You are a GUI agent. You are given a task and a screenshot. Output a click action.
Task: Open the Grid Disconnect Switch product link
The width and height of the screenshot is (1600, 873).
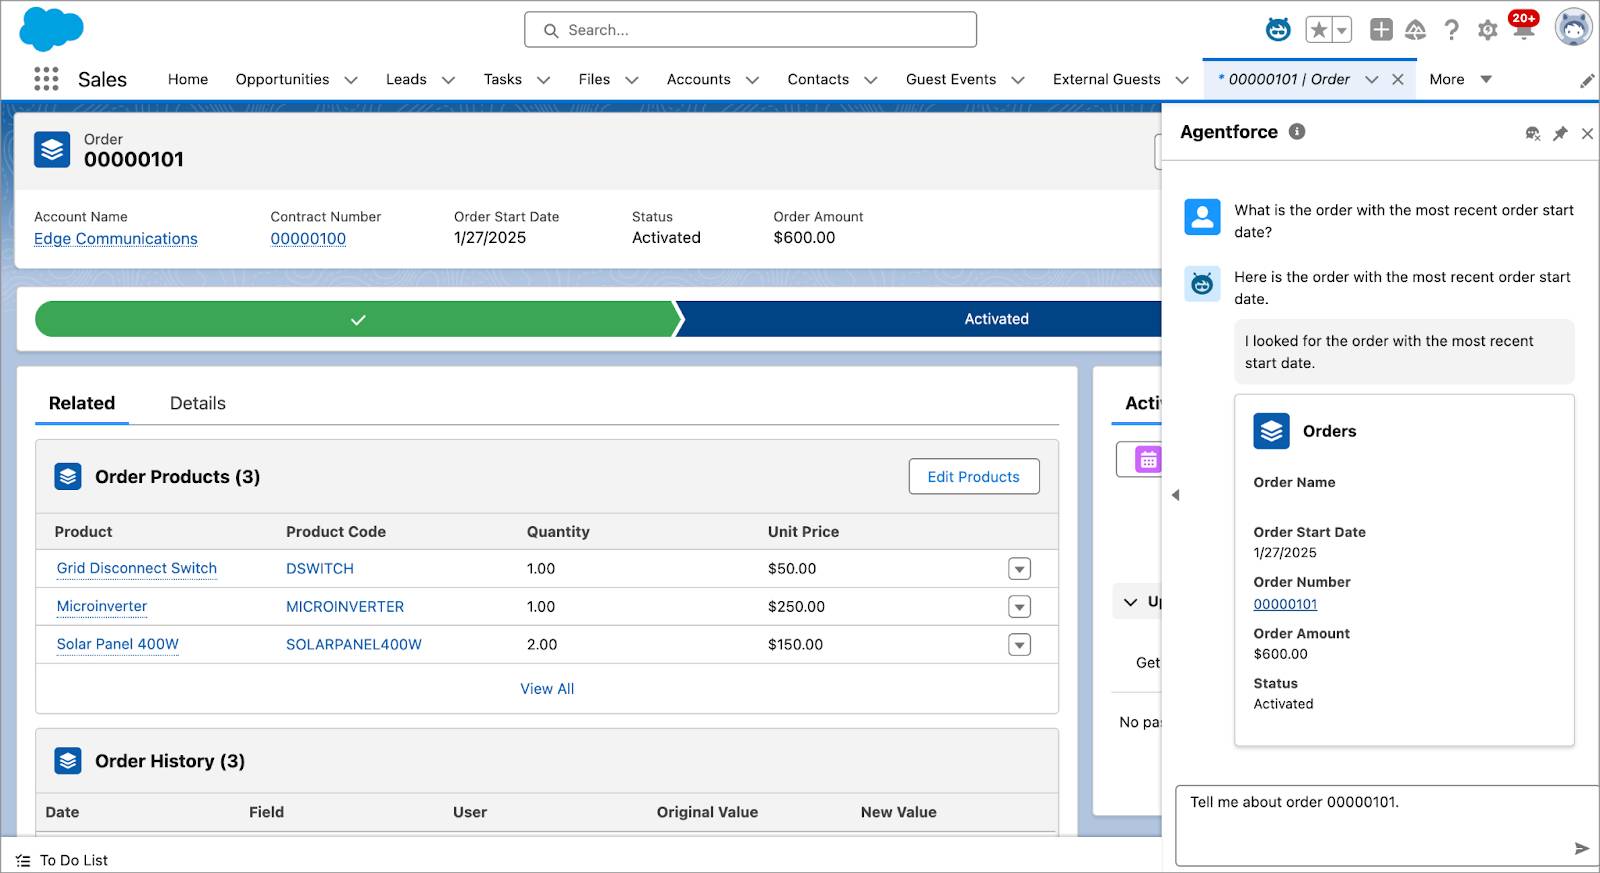pyautogui.click(x=137, y=568)
